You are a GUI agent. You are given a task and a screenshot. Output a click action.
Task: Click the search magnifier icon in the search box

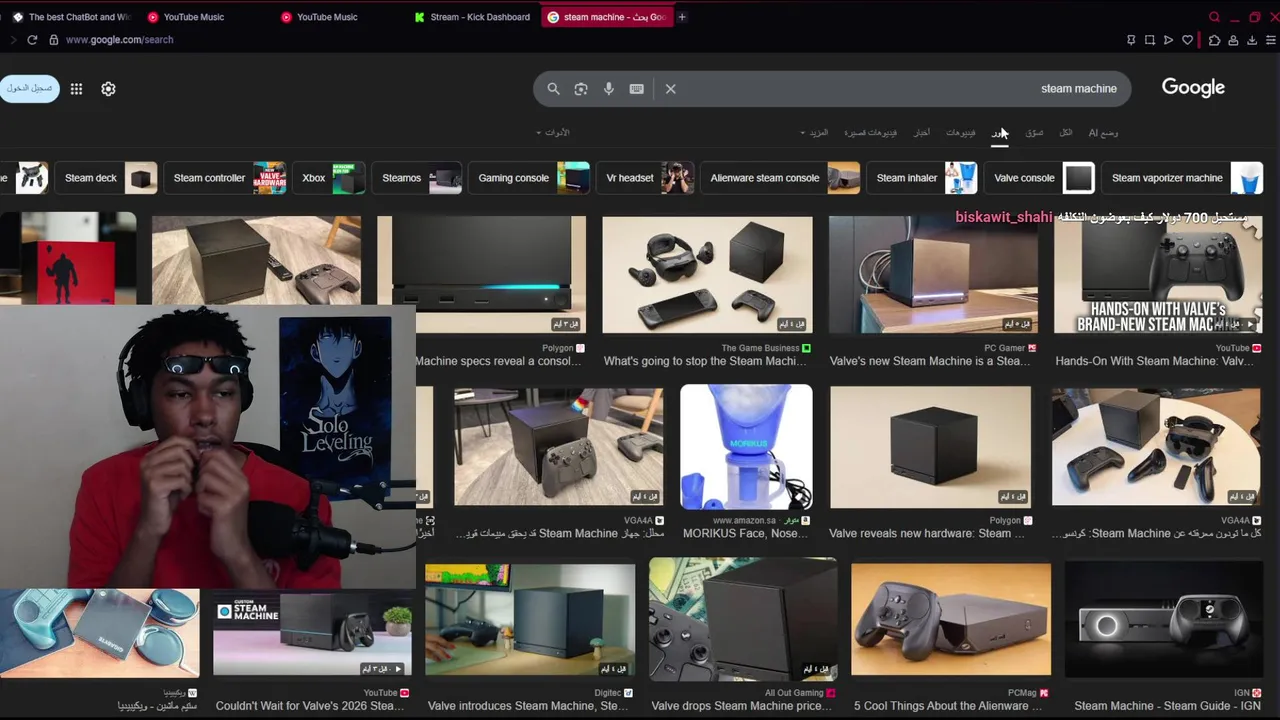(x=553, y=89)
